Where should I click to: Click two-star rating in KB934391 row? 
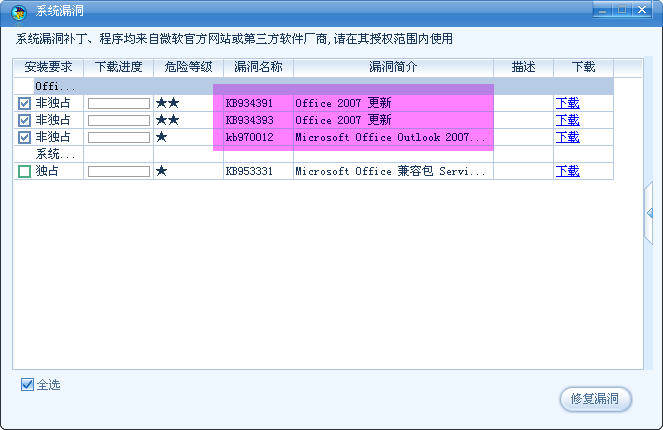(x=168, y=103)
